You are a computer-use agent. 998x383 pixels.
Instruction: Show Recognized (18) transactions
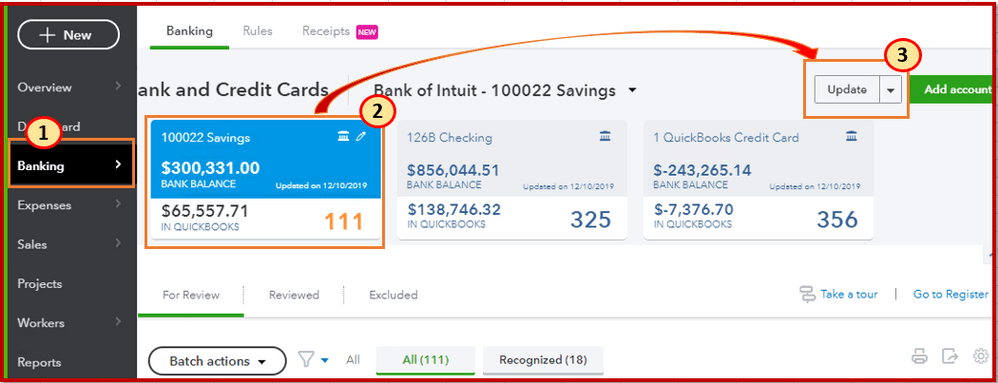coord(543,360)
